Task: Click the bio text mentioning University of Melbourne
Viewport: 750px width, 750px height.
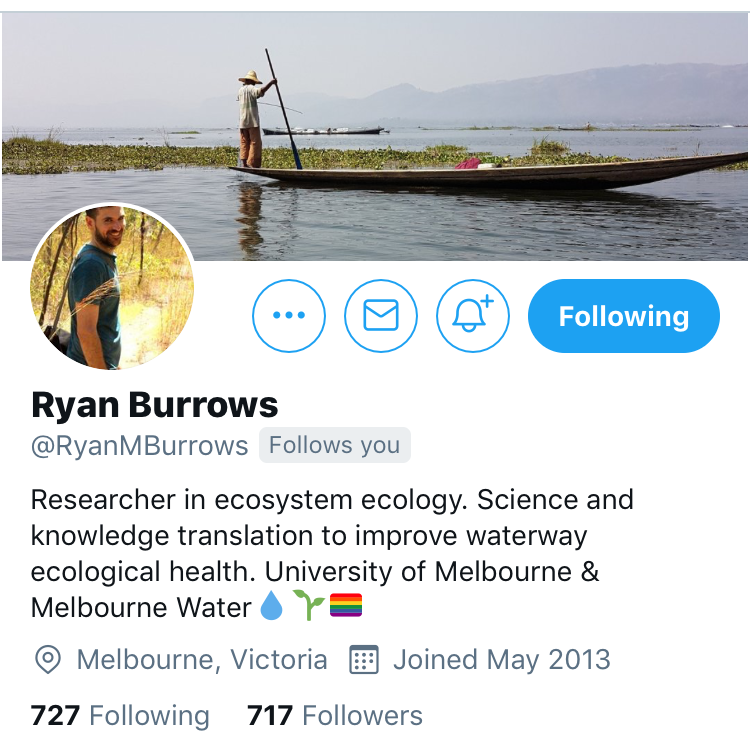Action: coord(332,553)
